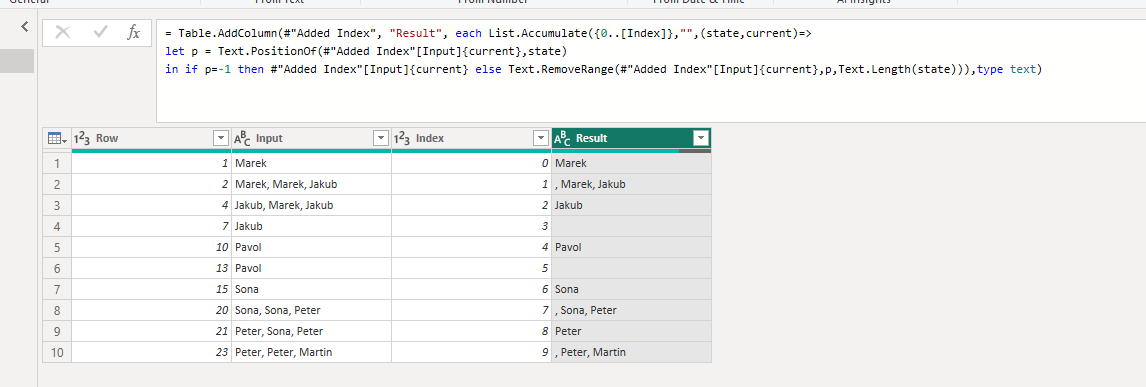Open the Row column filter dropdown

(221, 139)
